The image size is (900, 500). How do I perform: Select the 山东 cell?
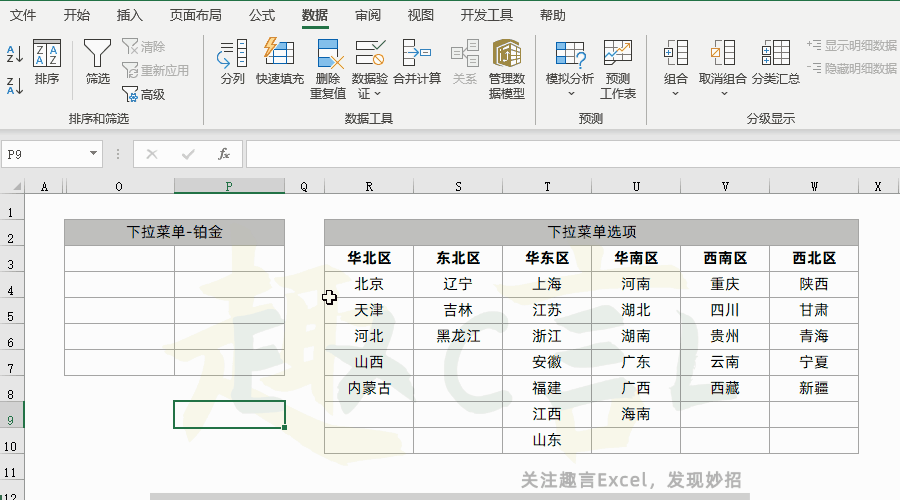click(547, 440)
